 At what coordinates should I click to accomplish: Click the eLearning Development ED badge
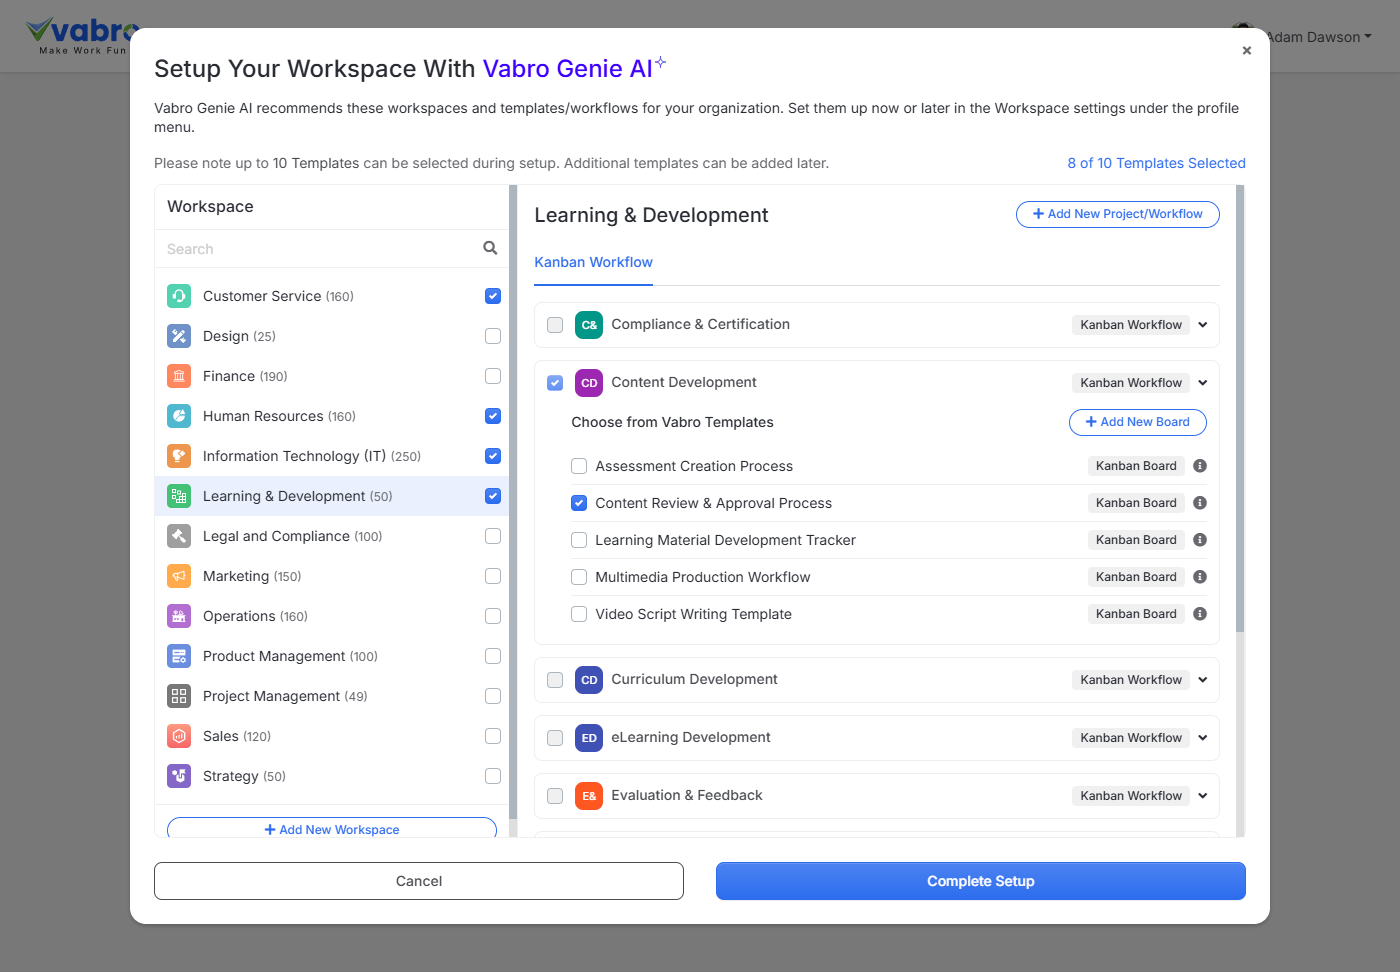tap(589, 738)
